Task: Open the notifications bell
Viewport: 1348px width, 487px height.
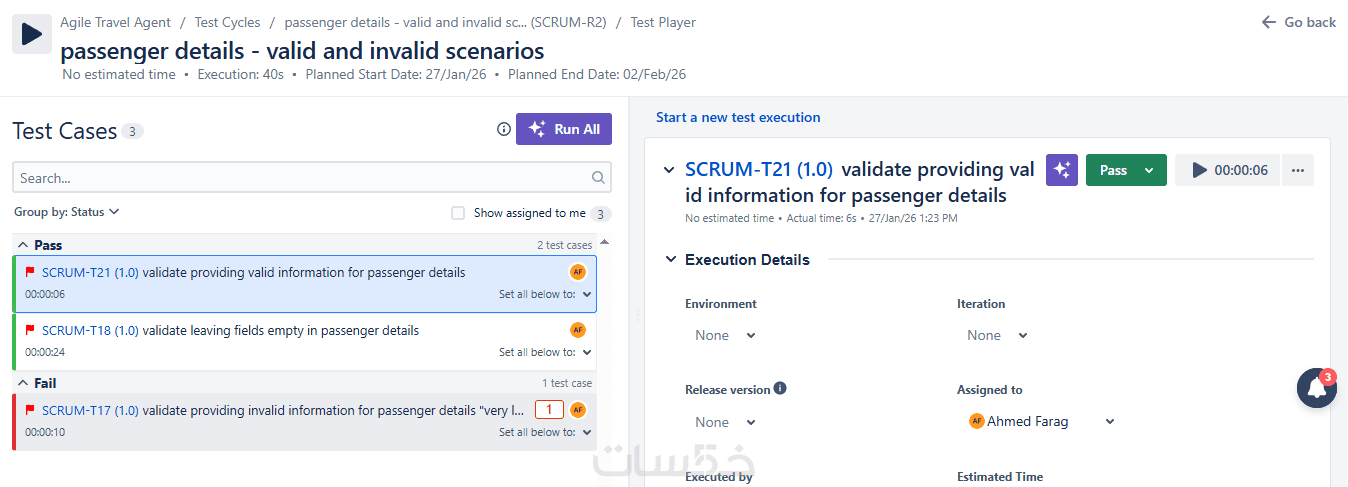Action: [x=1316, y=389]
